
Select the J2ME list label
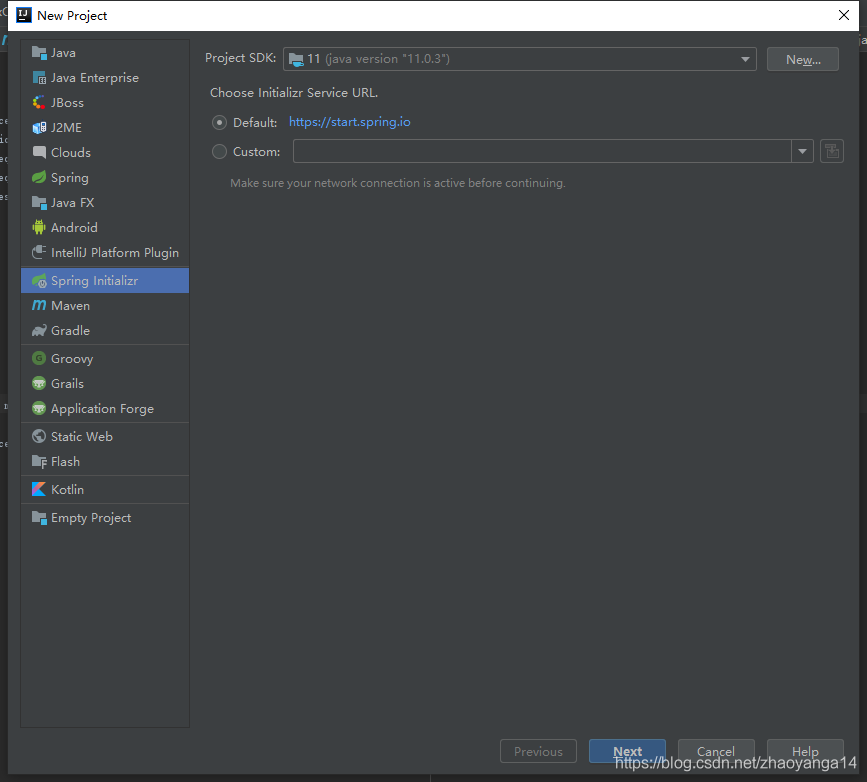pos(66,128)
